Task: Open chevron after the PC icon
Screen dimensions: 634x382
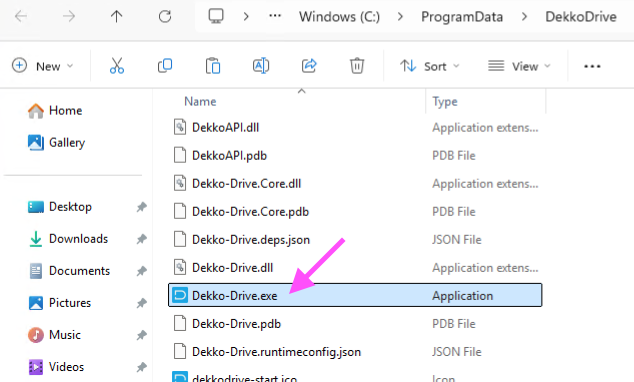Action: (x=246, y=17)
